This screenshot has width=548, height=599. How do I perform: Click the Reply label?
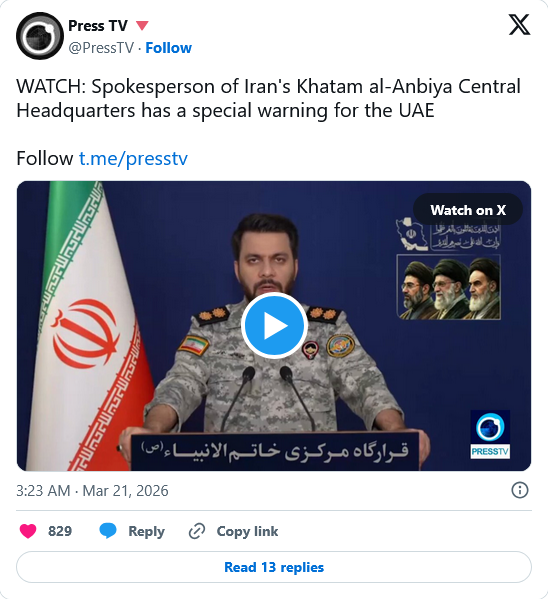coord(146,531)
